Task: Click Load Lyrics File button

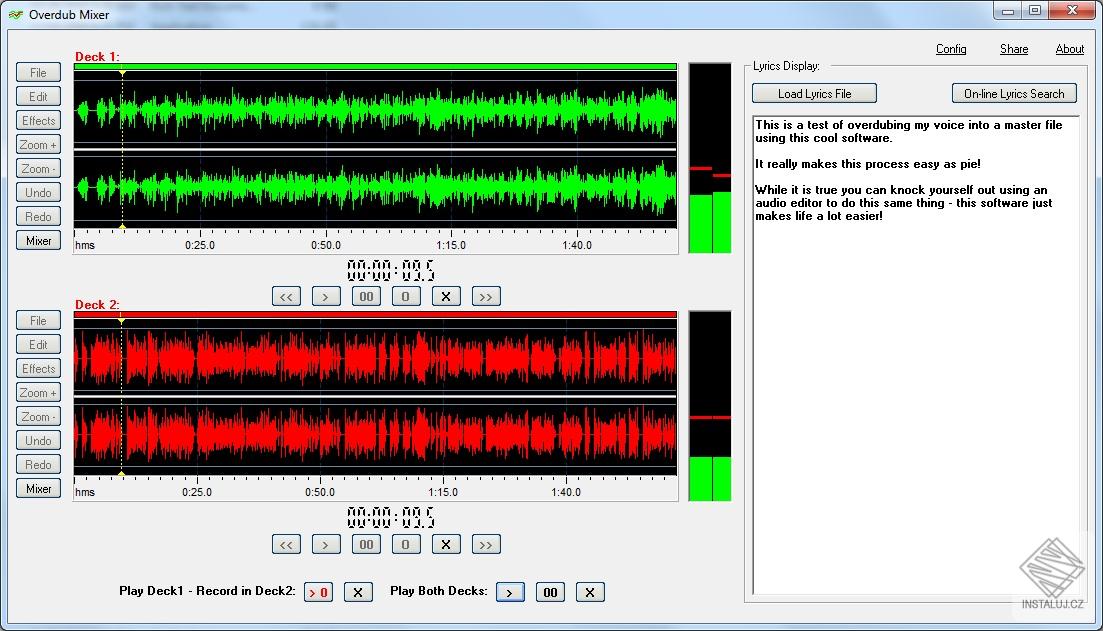Action: (814, 93)
